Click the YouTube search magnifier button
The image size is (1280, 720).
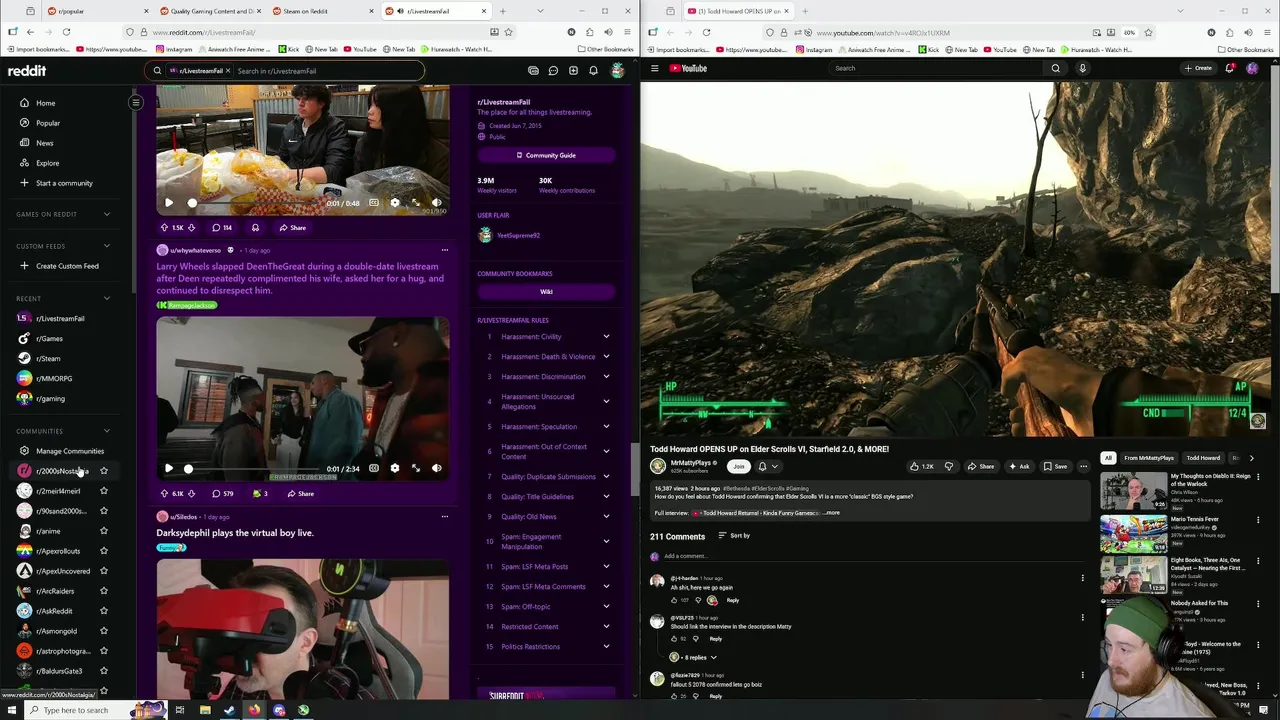point(1055,68)
